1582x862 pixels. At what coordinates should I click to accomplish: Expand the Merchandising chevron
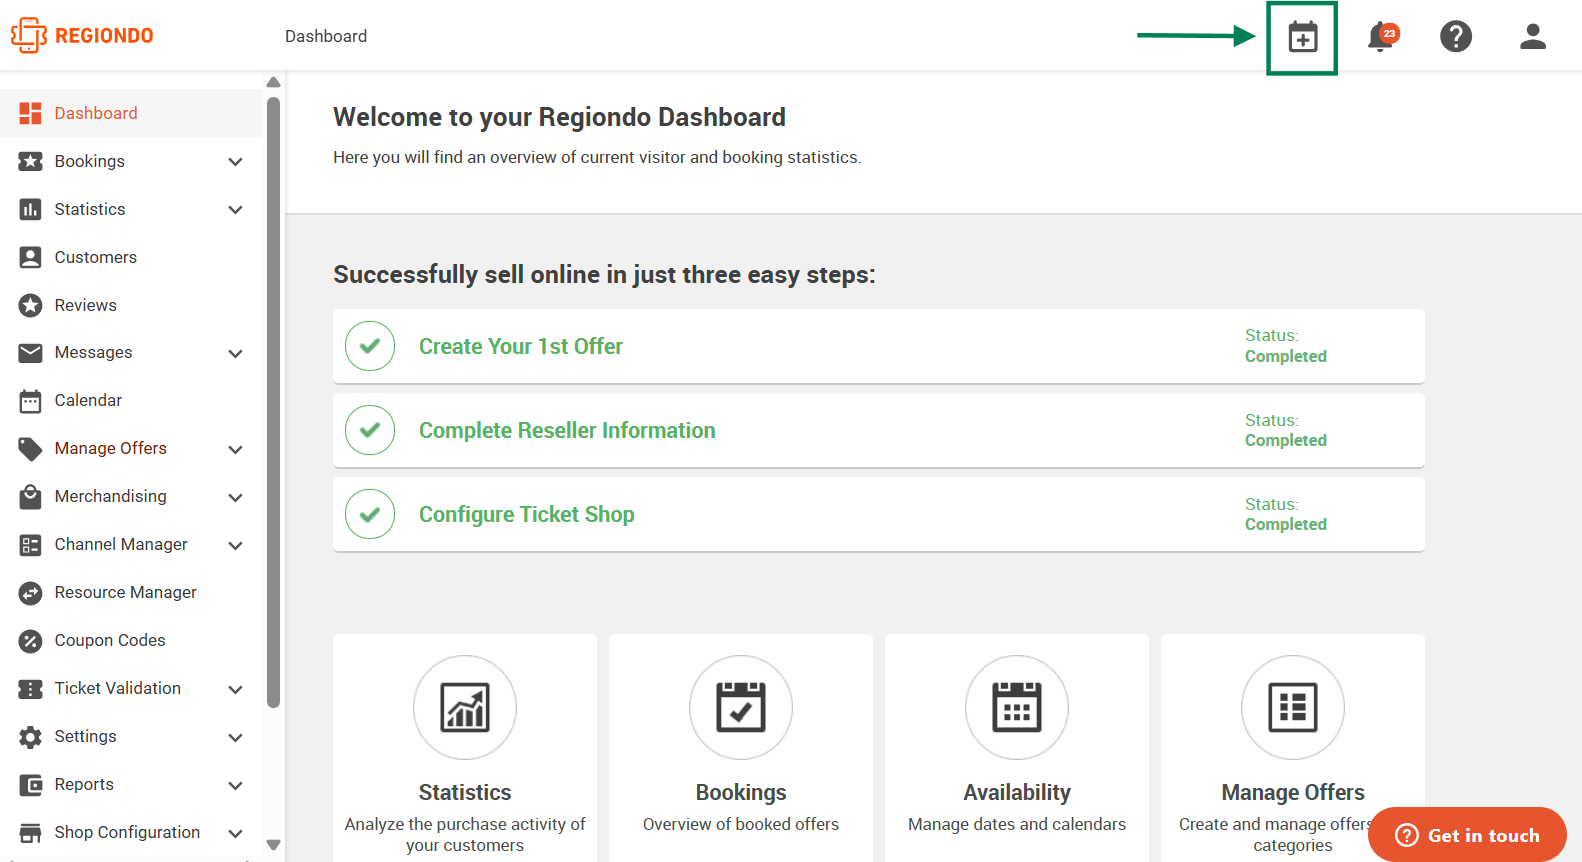coord(236,497)
